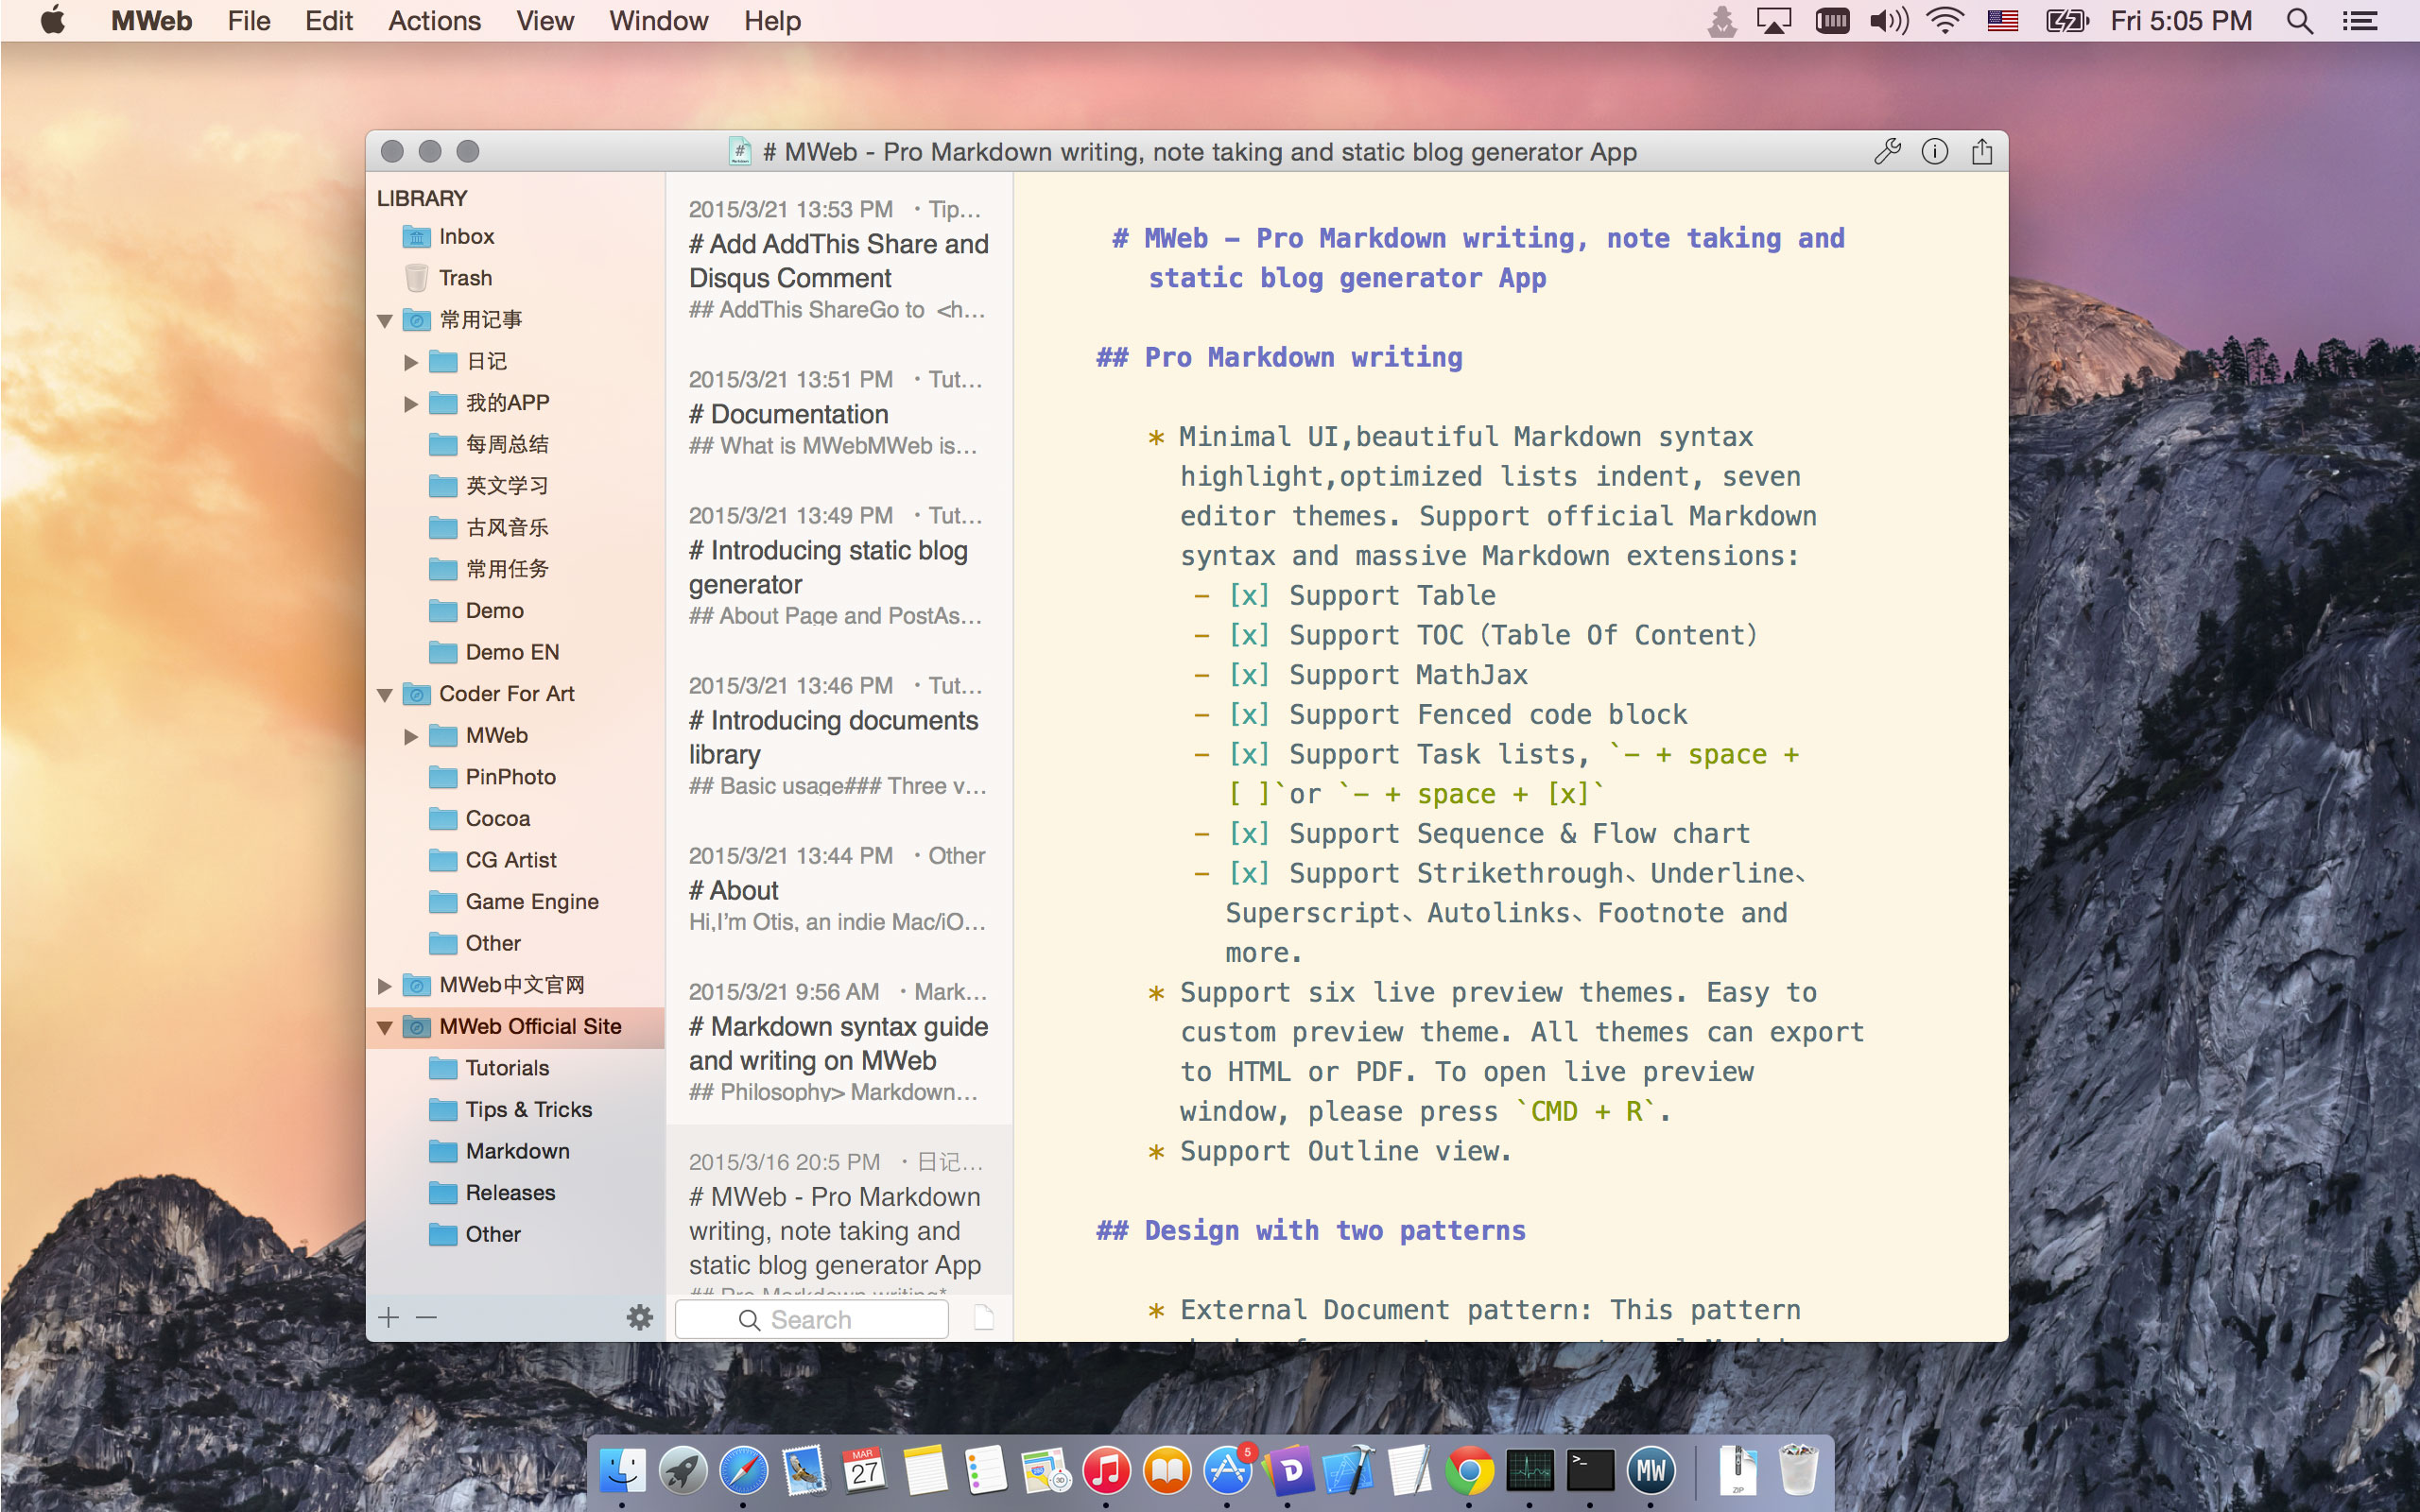Click the Search field under document list
Image resolution: width=2420 pixels, height=1512 pixels.
tap(812, 1319)
